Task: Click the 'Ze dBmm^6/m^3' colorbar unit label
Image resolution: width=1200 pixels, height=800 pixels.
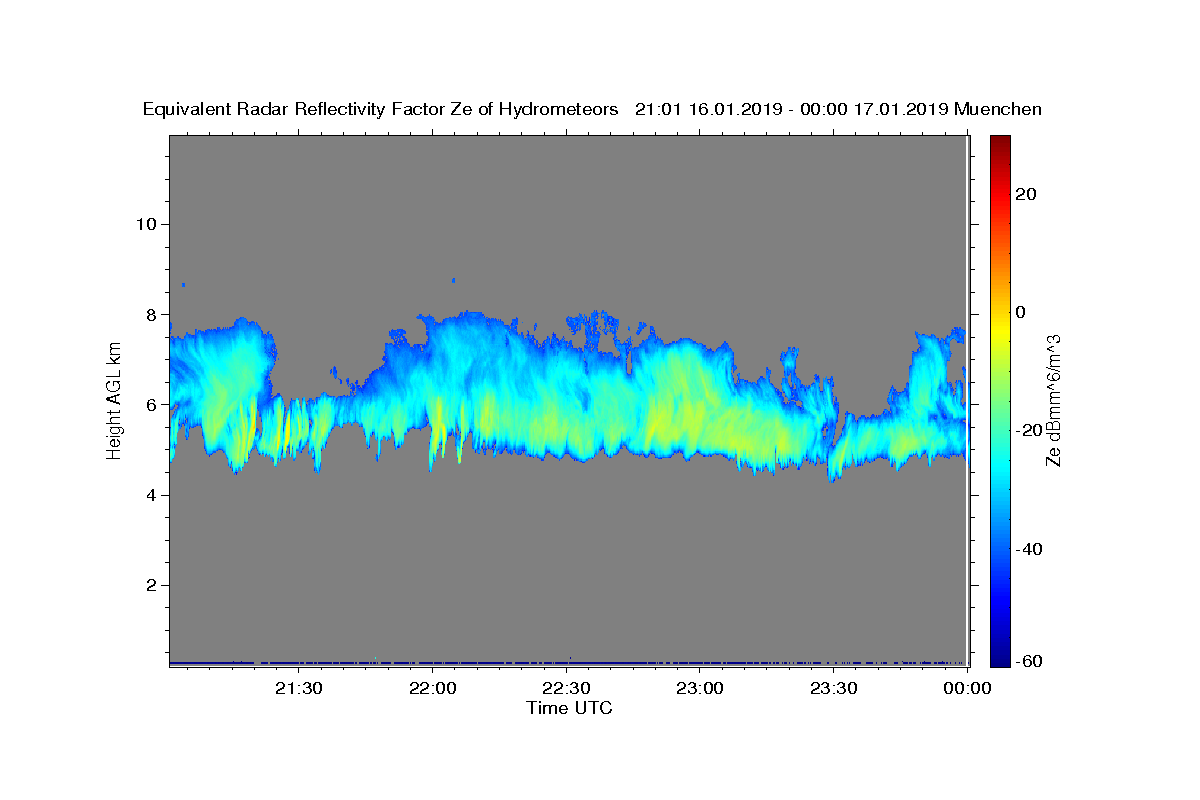Action: (1053, 400)
